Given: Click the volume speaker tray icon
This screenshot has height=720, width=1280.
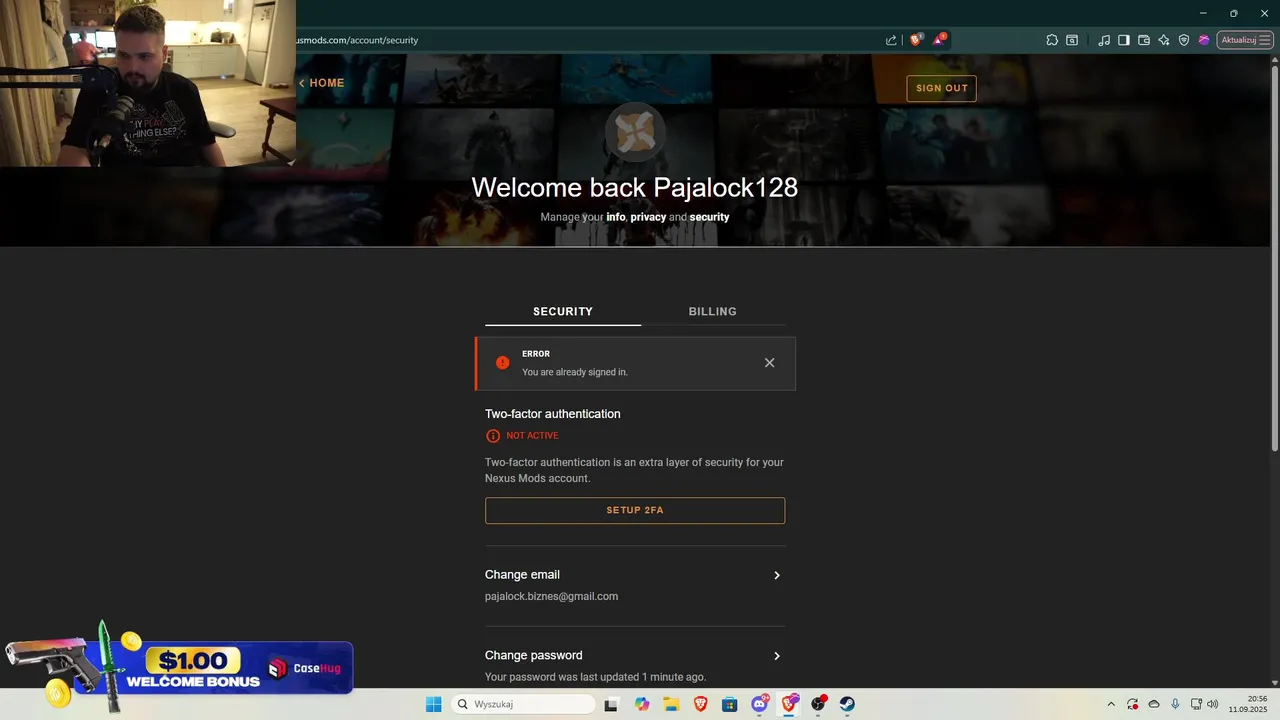Looking at the screenshot, I should coord(1213,704).
